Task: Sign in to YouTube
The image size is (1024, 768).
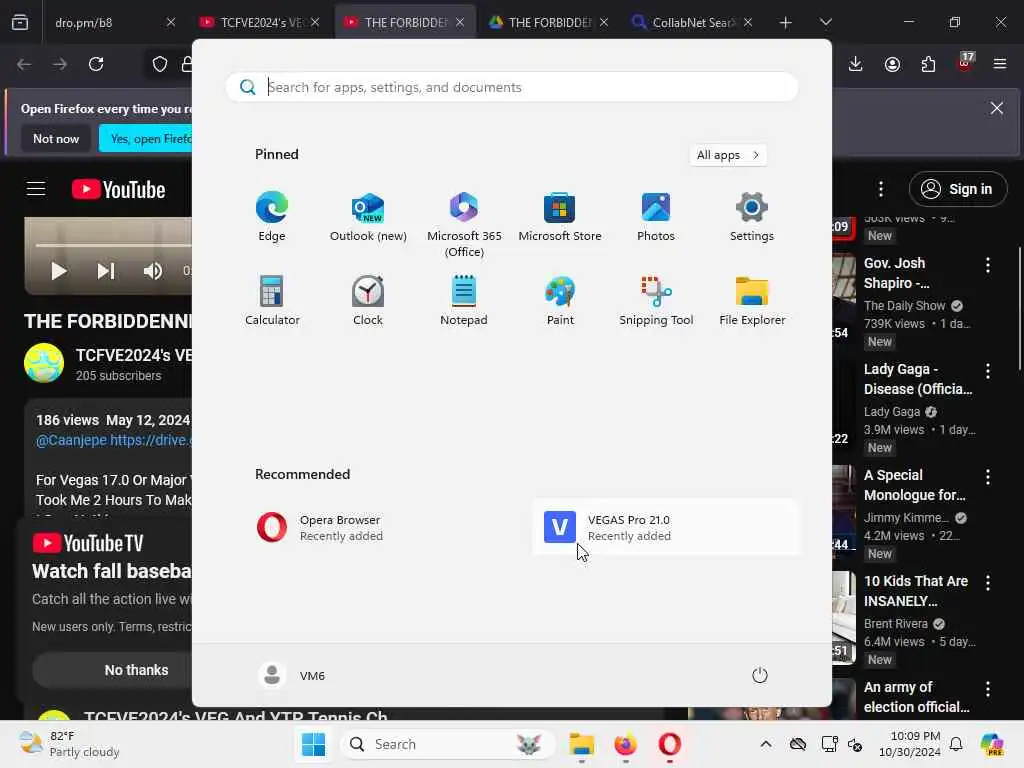Action: tap(957, 189)
